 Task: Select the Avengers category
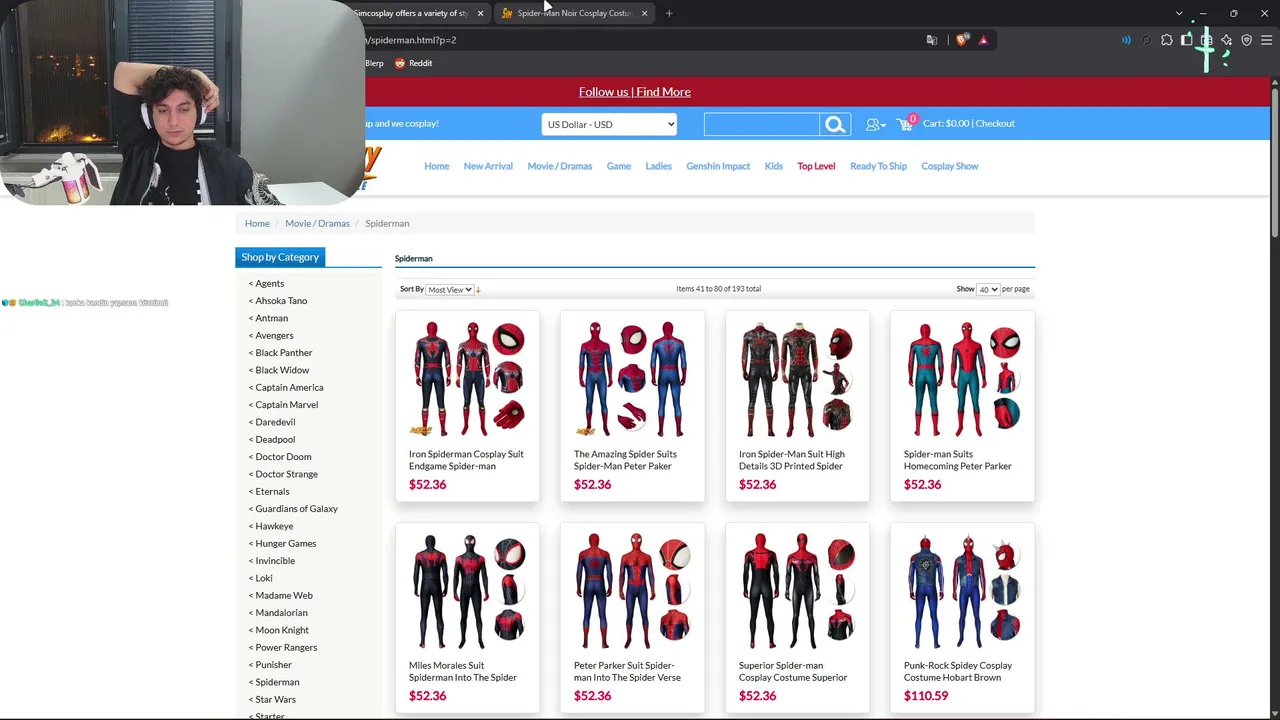pyautogui.click(x=274, y=336)
